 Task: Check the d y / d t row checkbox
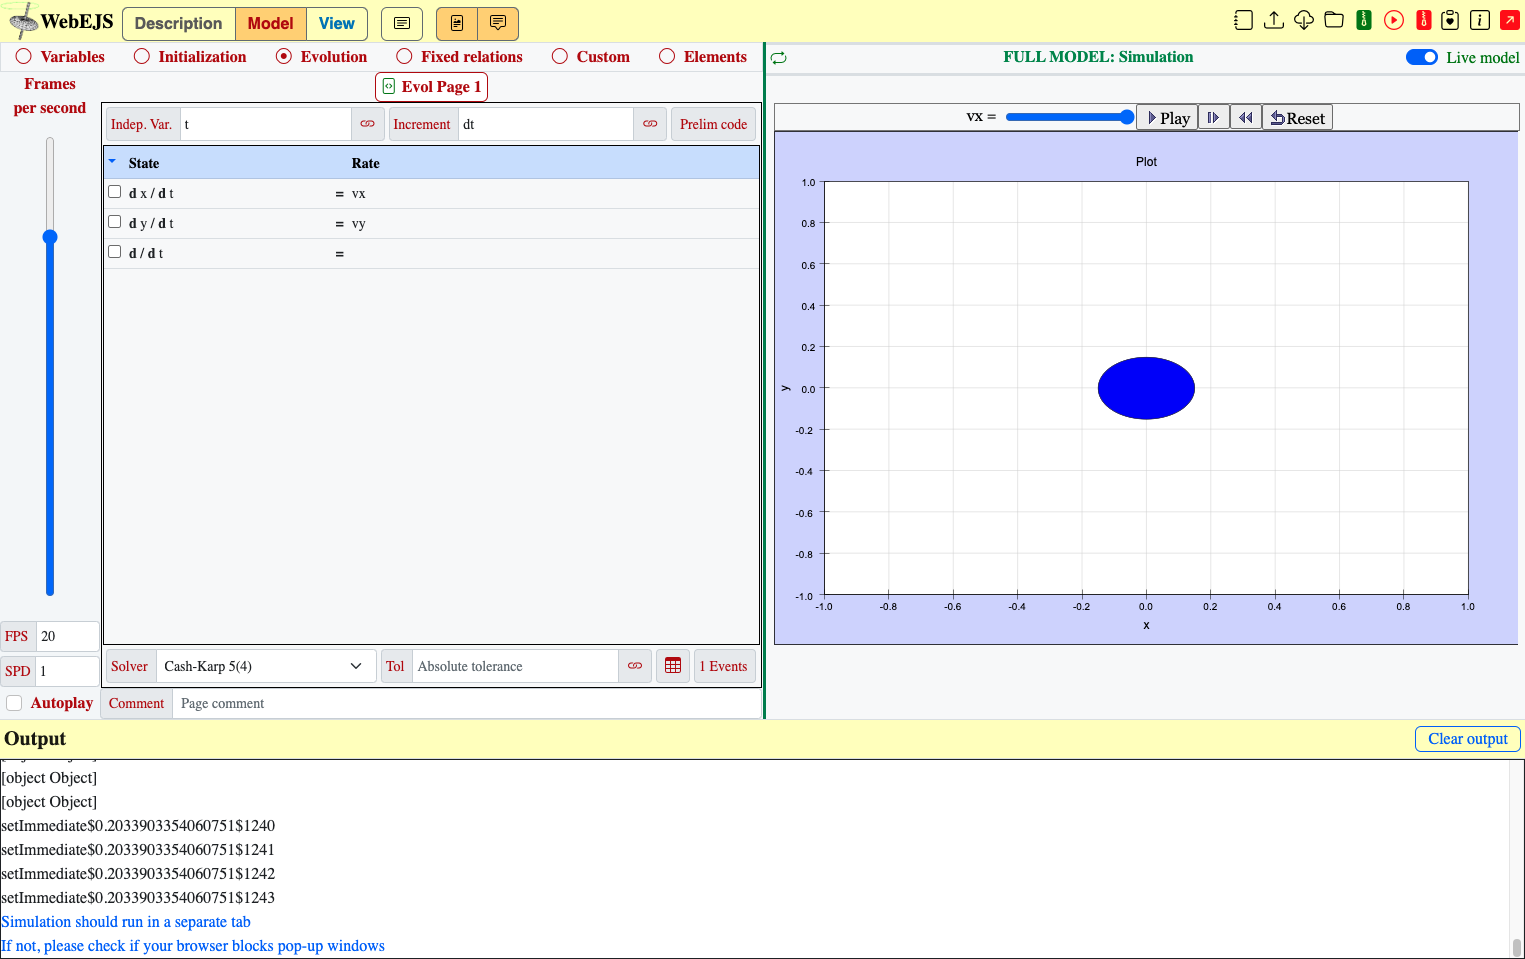pos(115,222)
